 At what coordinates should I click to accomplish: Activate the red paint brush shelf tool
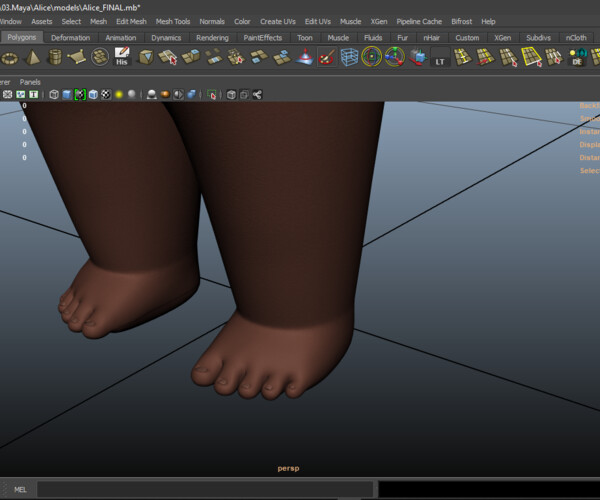tap(327, 57)
